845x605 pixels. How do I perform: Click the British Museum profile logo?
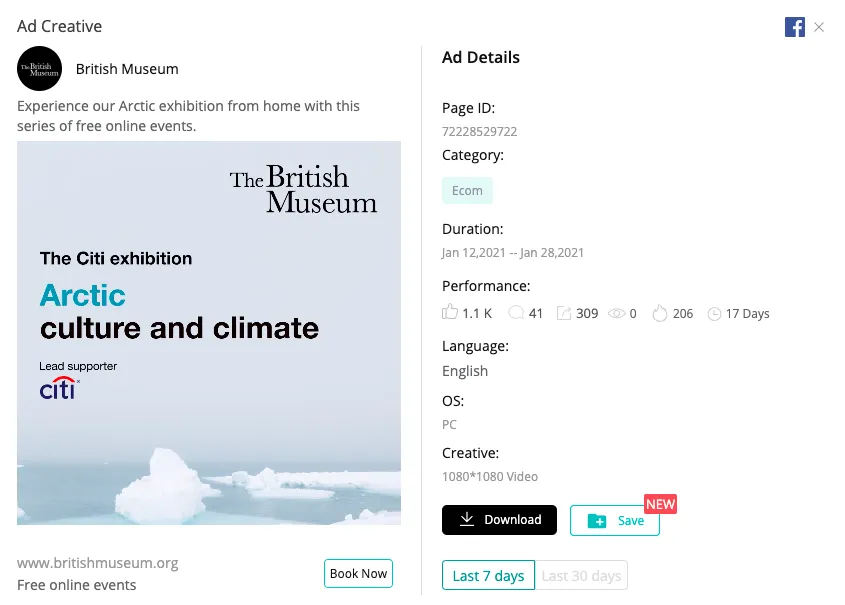click(39, 69)
